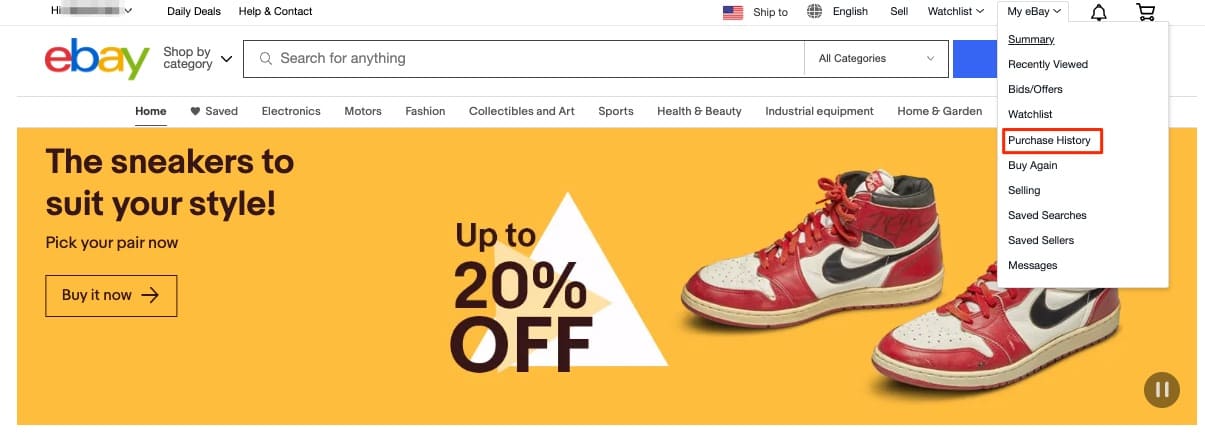Open Messages from My eBay menu
The height and width of the screenshot is (439, 1205).
[x=1032, y=265]
